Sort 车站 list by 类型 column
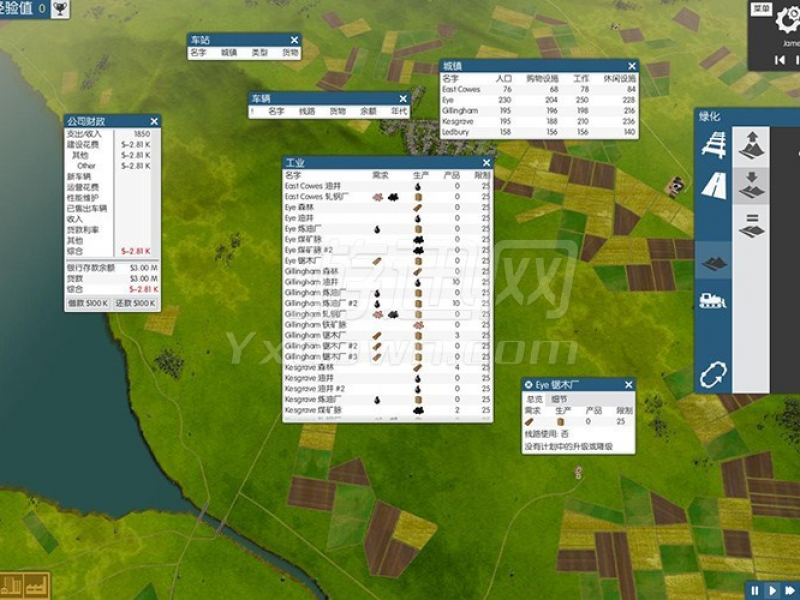Image resolution: width=800 pixels, height=600 pixels. [259, 53]
